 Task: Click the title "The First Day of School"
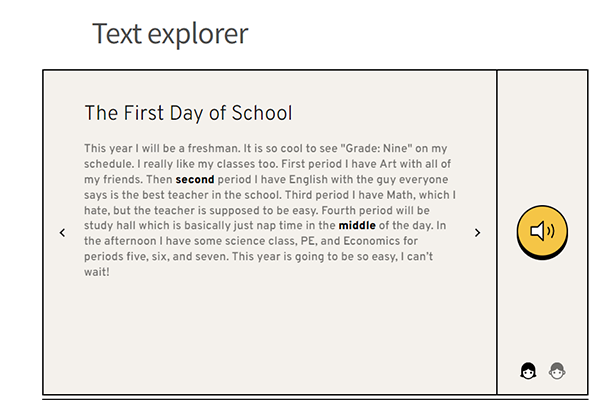188,113
